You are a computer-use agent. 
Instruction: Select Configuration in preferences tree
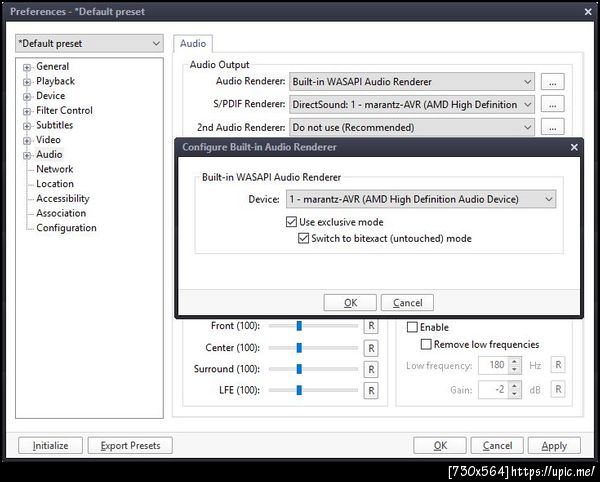tap(66, 228)
